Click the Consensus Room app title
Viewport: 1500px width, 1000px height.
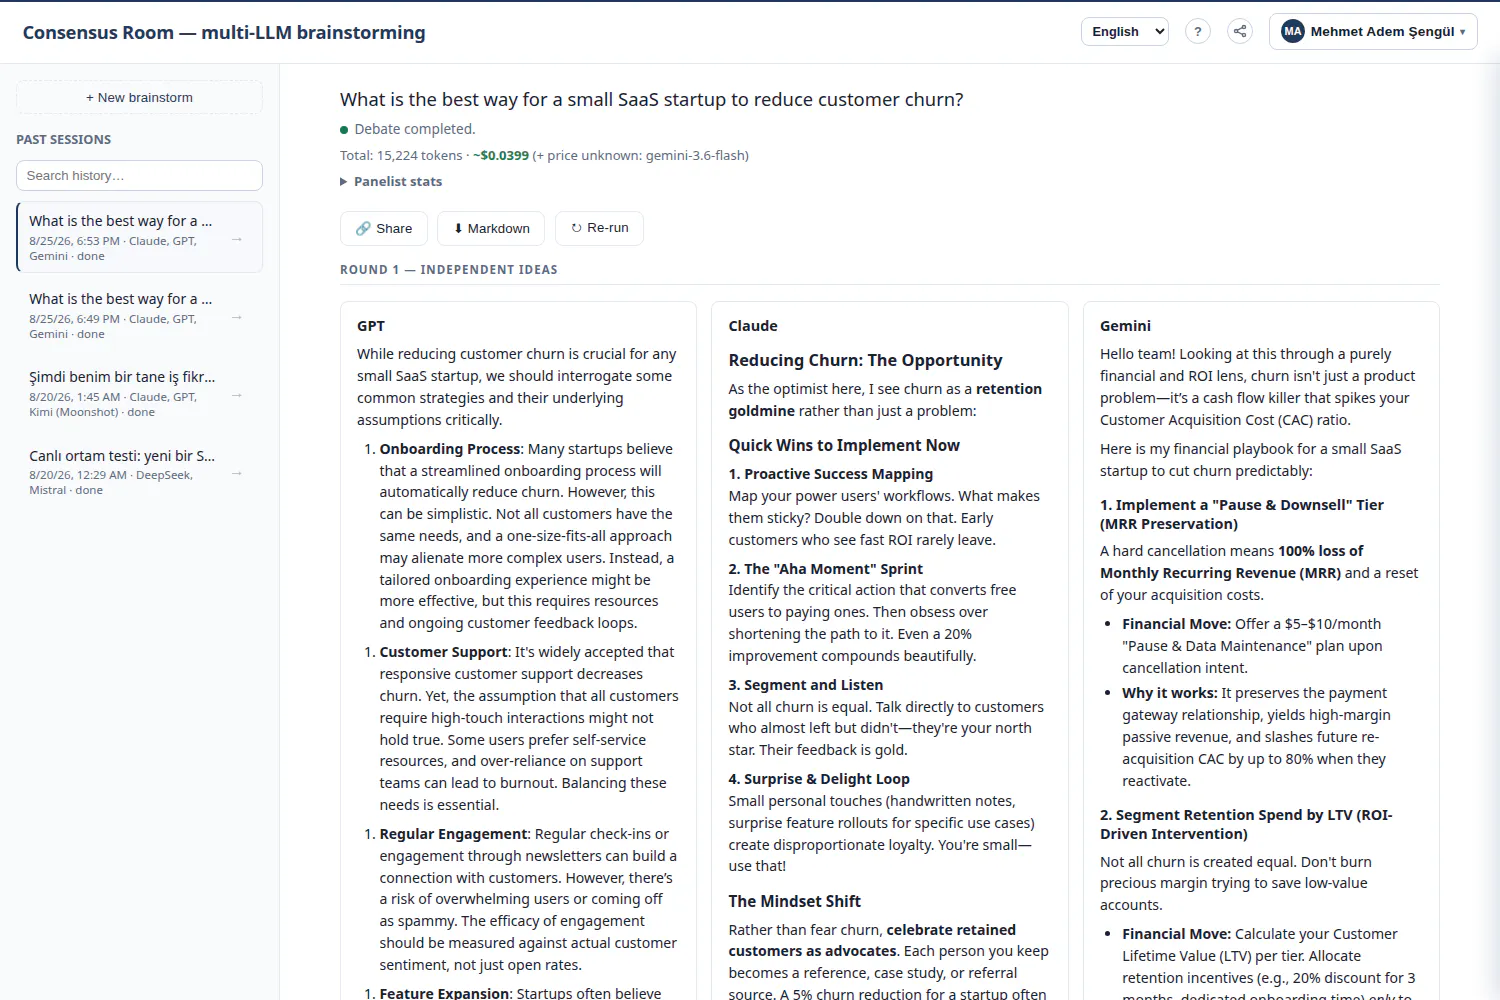point(224,32)
